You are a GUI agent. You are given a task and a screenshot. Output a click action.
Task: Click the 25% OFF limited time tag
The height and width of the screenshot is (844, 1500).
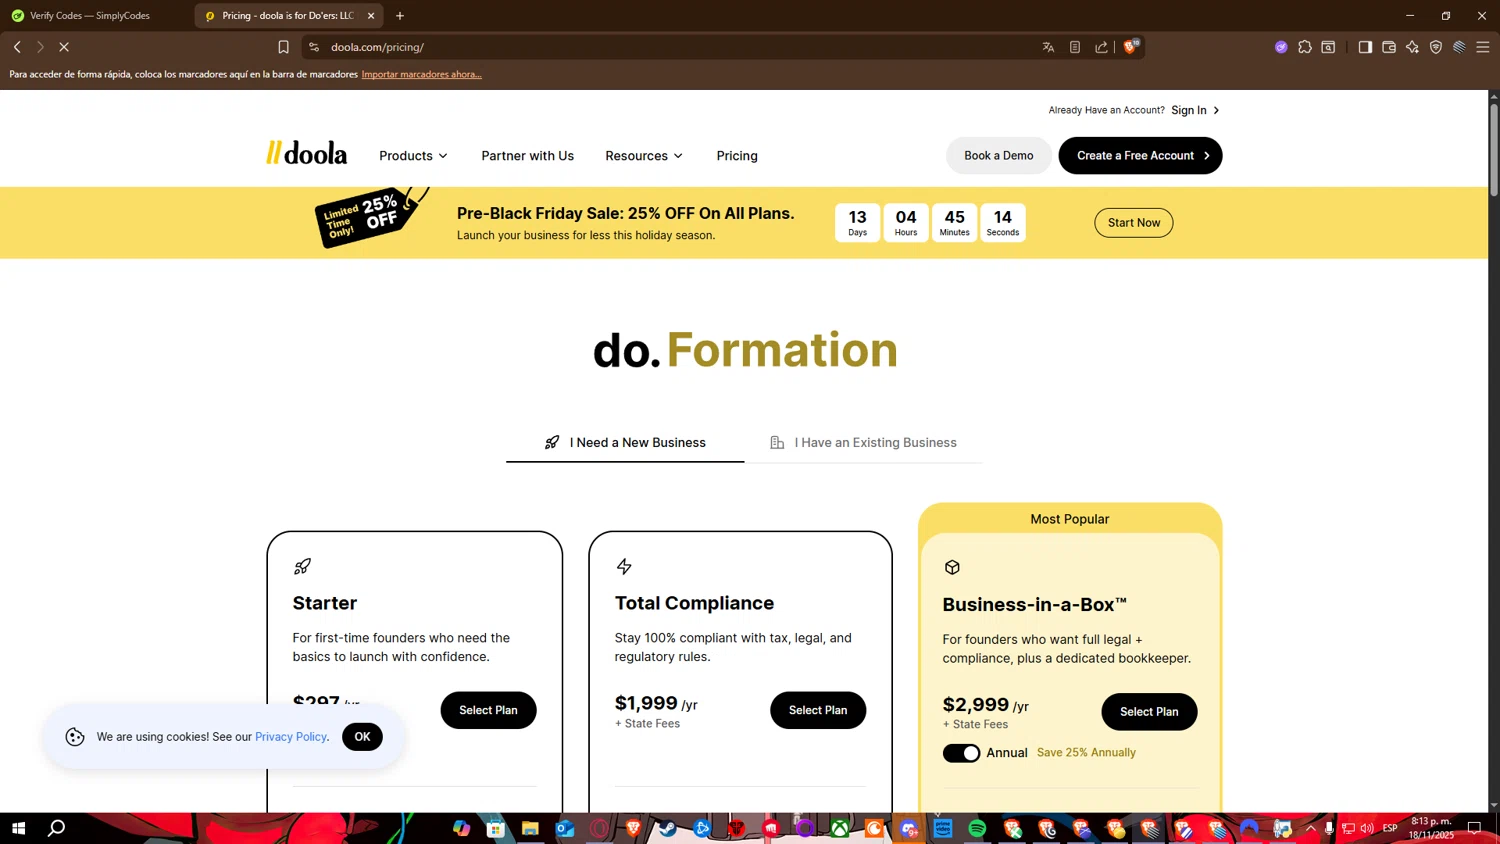(369, 217)
